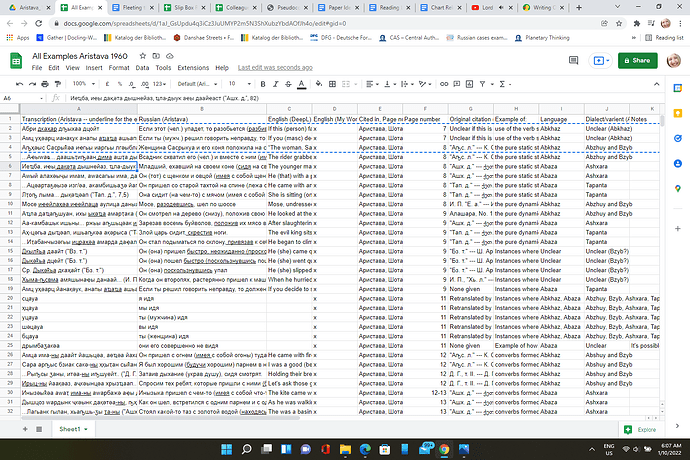
Task: Open taskbar Search magnifier
Action: 246,449
